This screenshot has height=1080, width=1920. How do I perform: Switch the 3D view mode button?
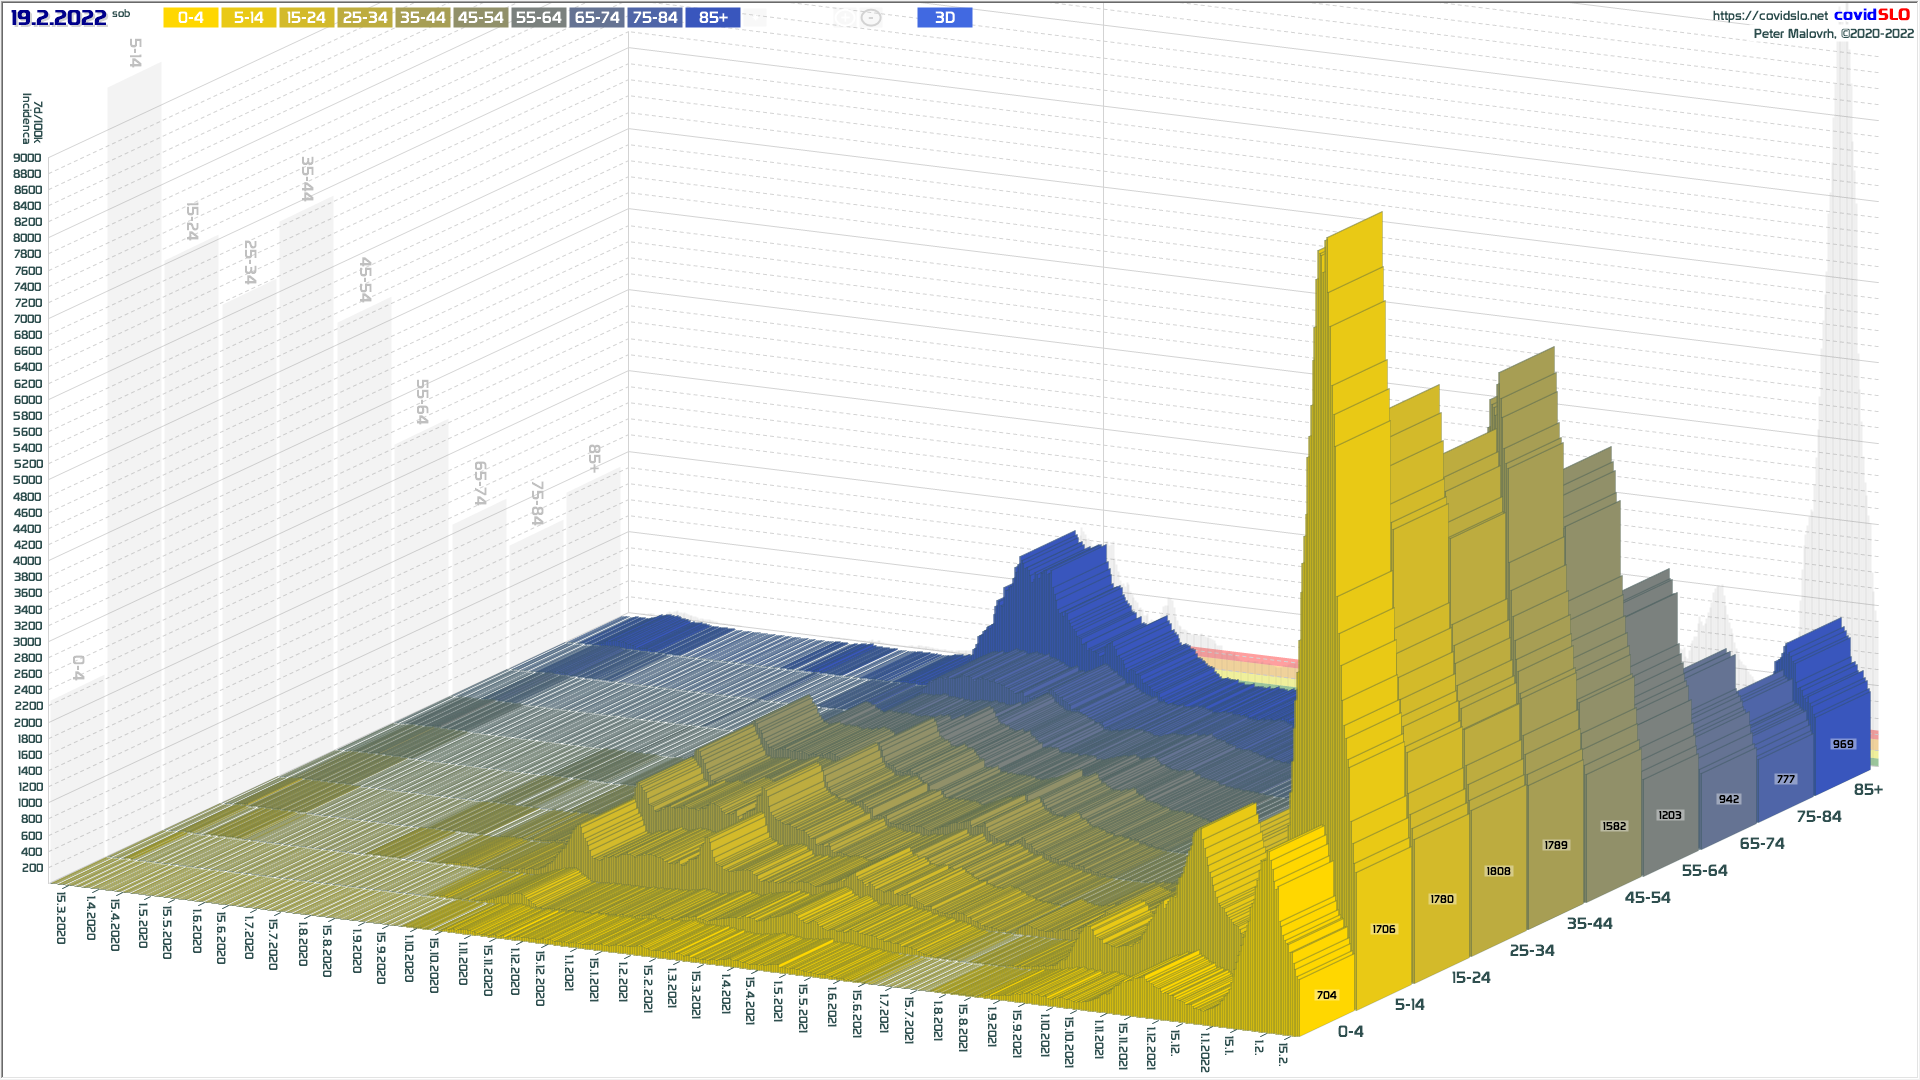[944, 18]
